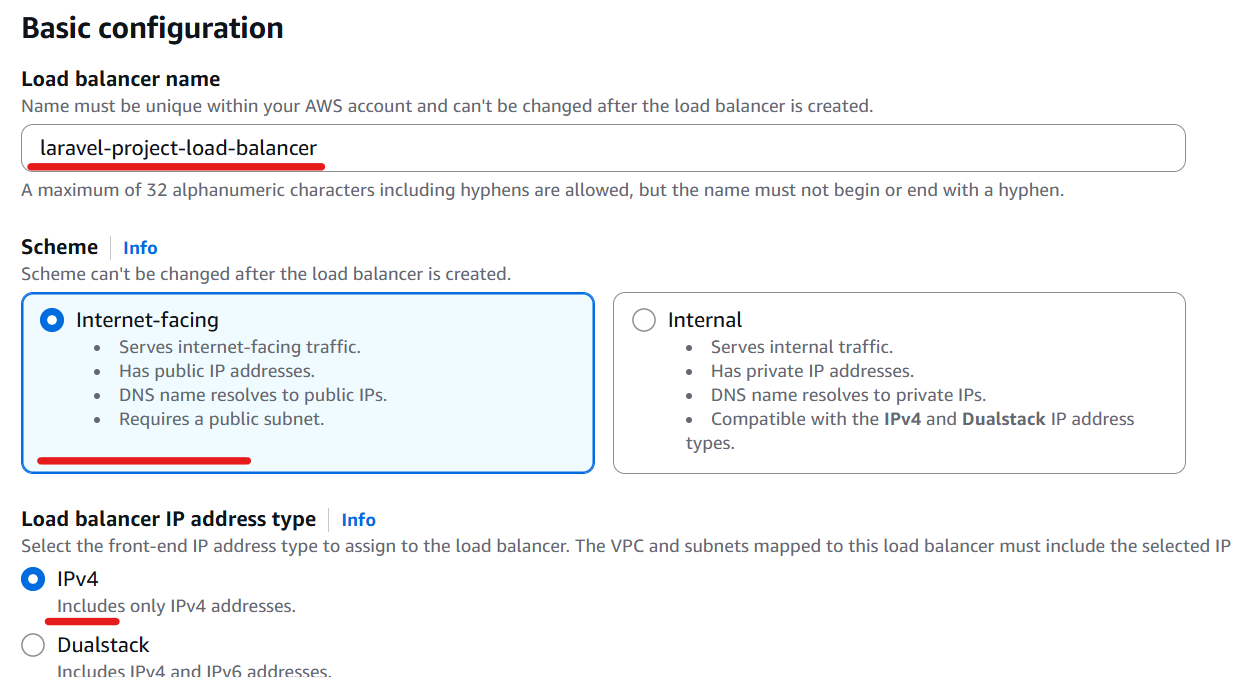Click the "Load balancer name" field label
1233x679 pixels.
click(x=121, y=79)
